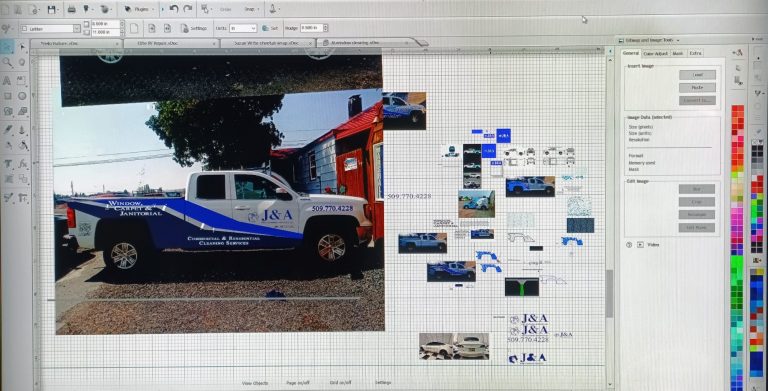Viewport: 768px width, 391px height.
Task: Toggle View Objects at bottom bar
Action: (x=255, y=383)
